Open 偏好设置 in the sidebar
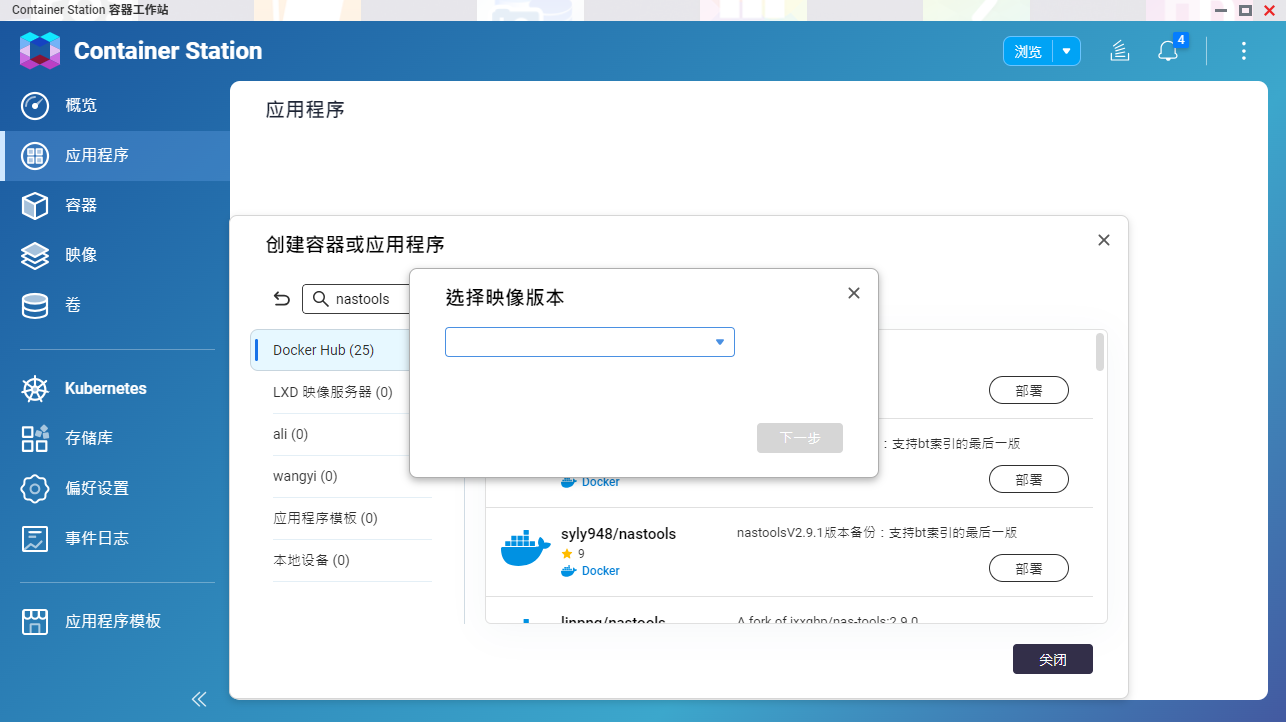Screen dimensions: 1286x722 click(115, 488)
